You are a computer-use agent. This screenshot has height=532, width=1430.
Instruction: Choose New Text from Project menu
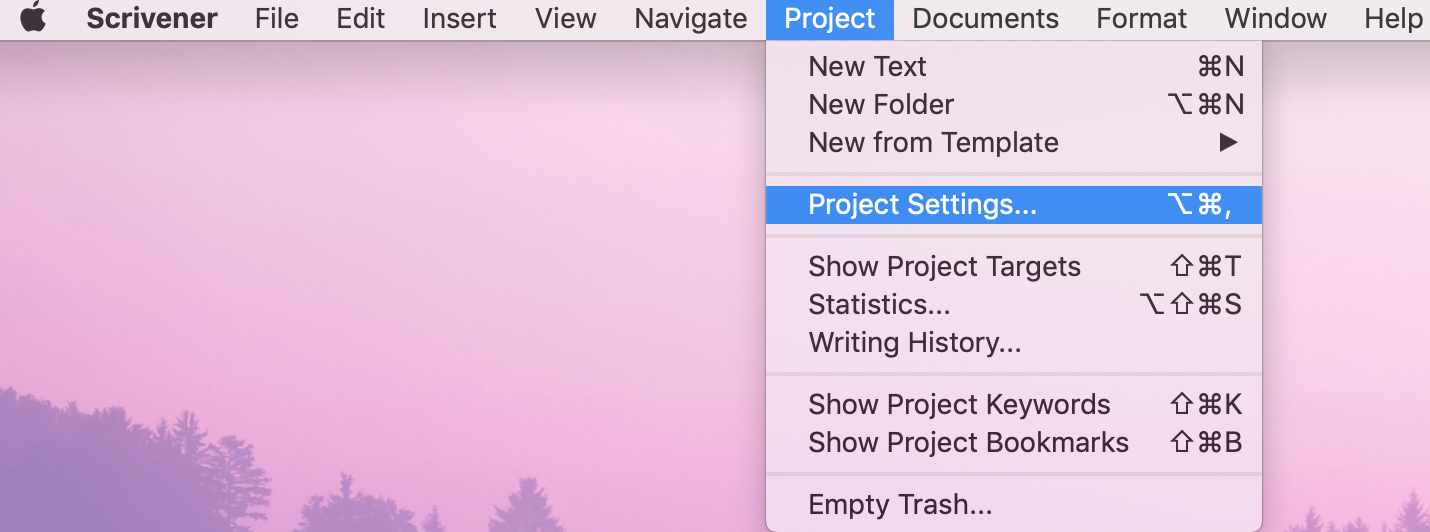[868, 67]
